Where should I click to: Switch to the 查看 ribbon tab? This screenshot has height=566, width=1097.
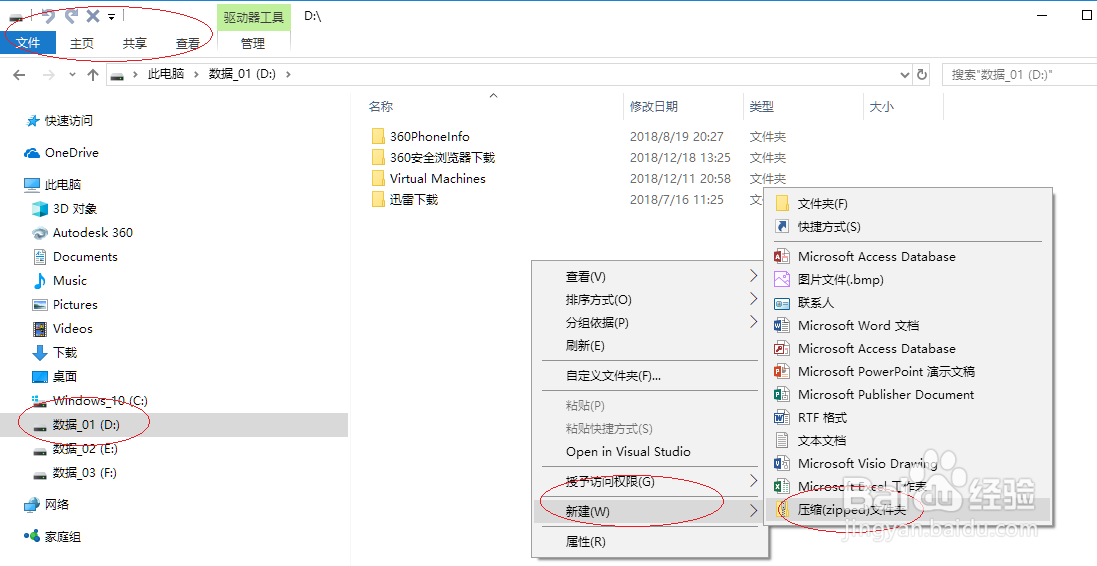point(187,43)
